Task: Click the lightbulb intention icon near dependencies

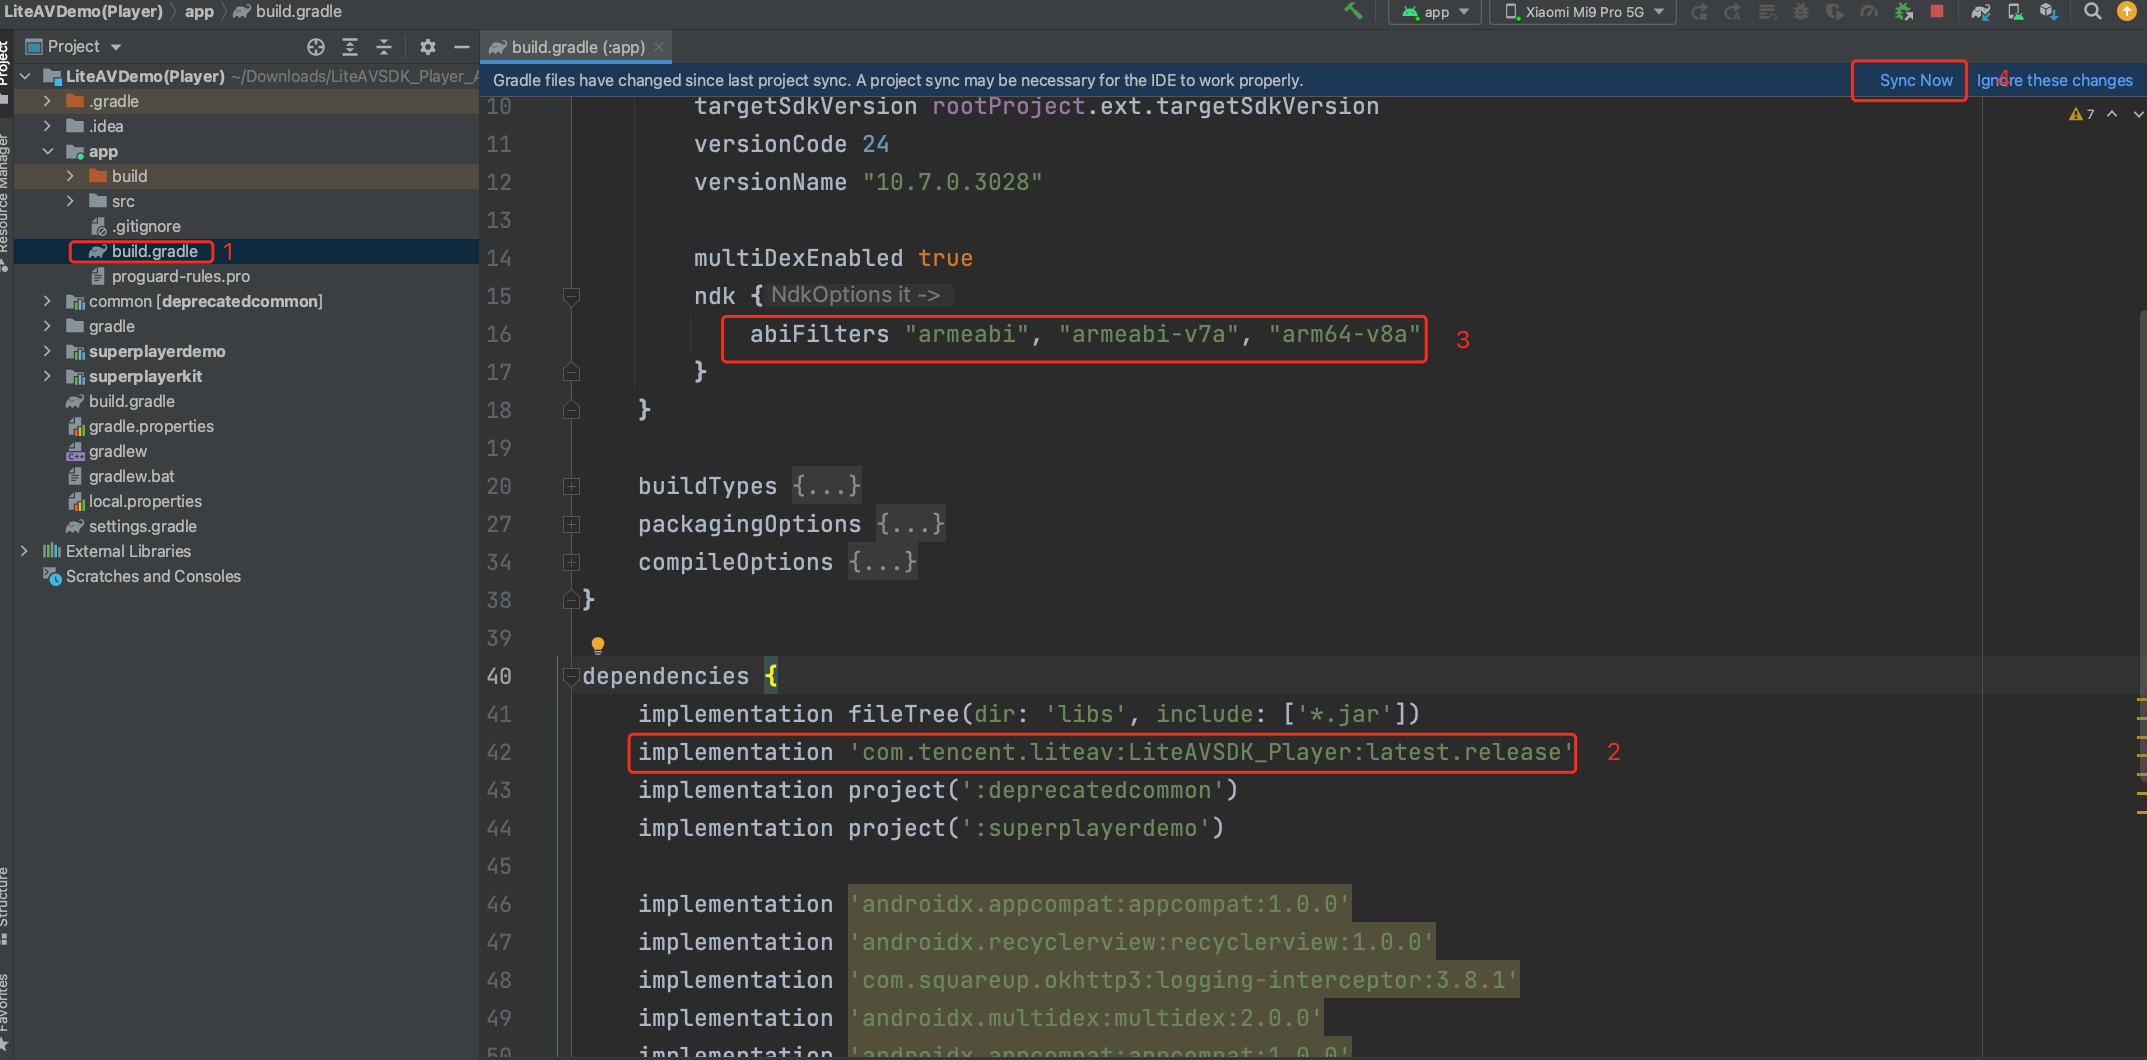Action: 598,643
